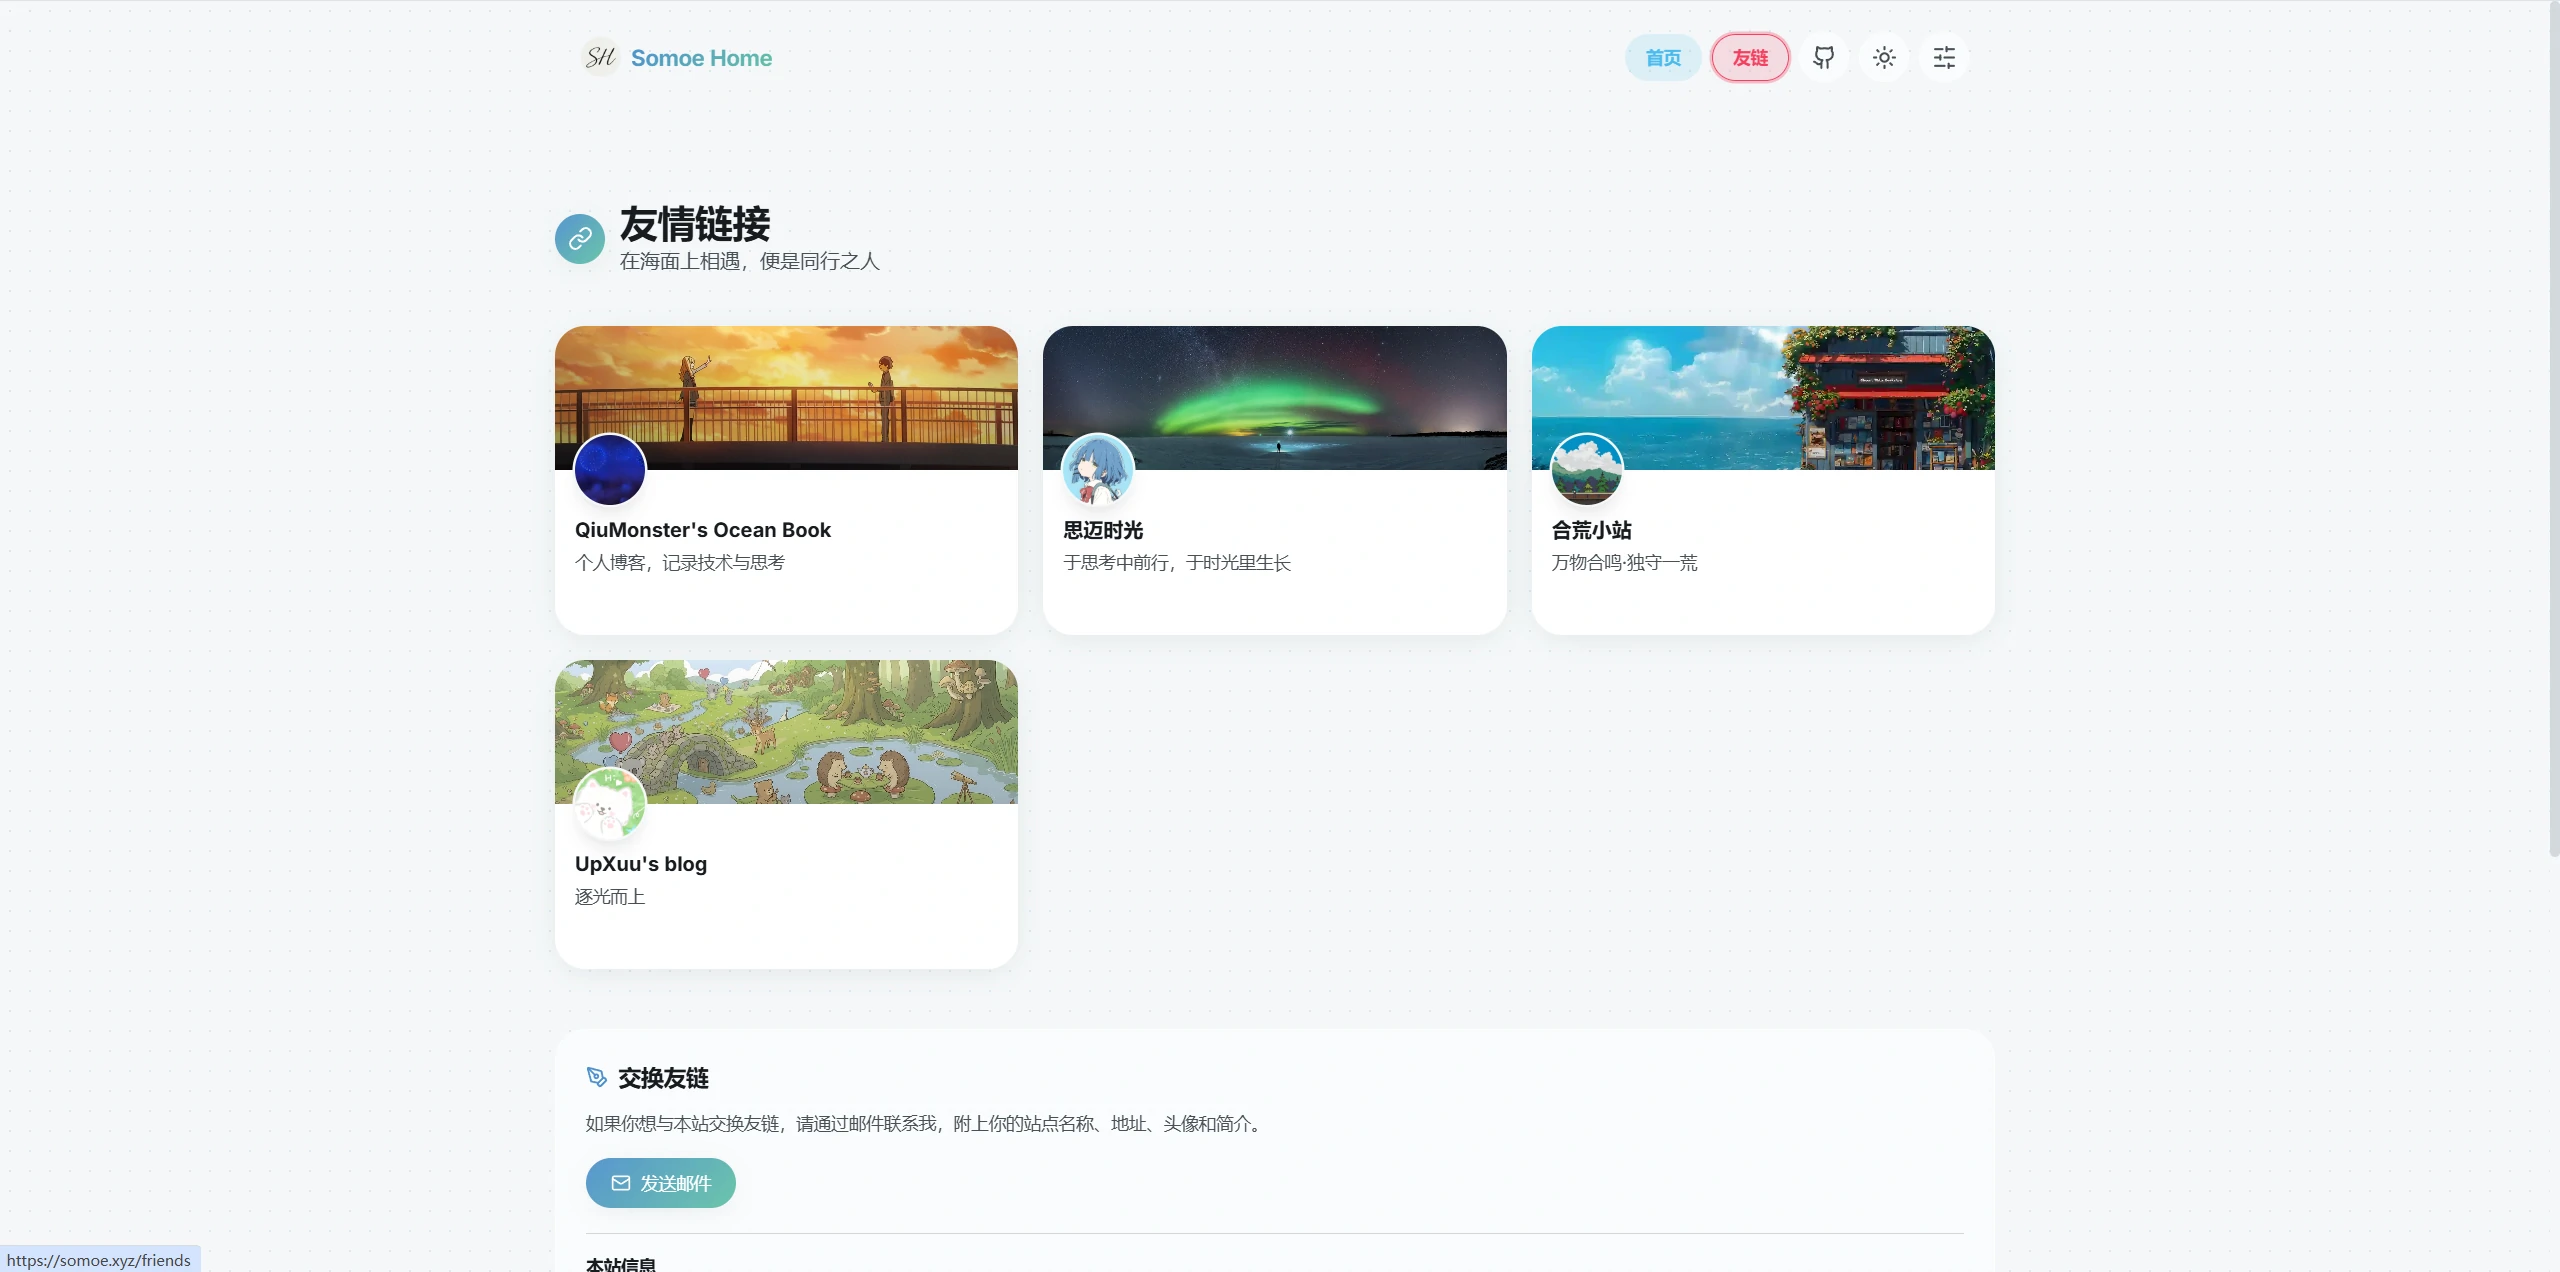The image size is (2560, 1272).
Task: Open QiuMonster's Ocean Book title
Action: click(x=703, y=530)
